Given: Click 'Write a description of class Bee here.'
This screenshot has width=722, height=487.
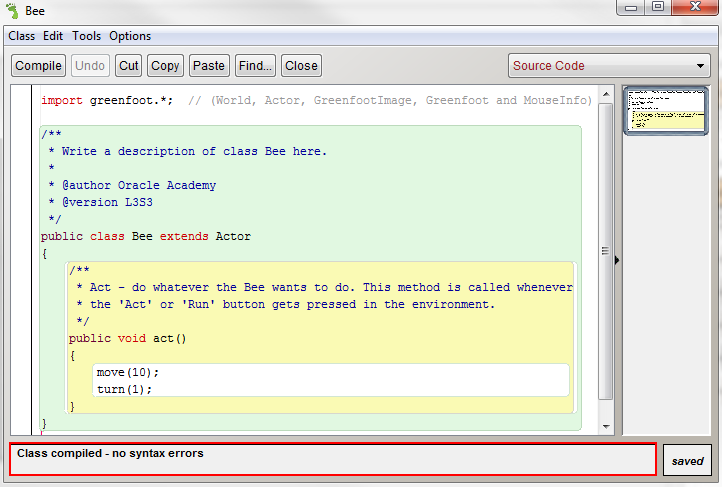Looking at the screenshot, I should coord(194,151).
